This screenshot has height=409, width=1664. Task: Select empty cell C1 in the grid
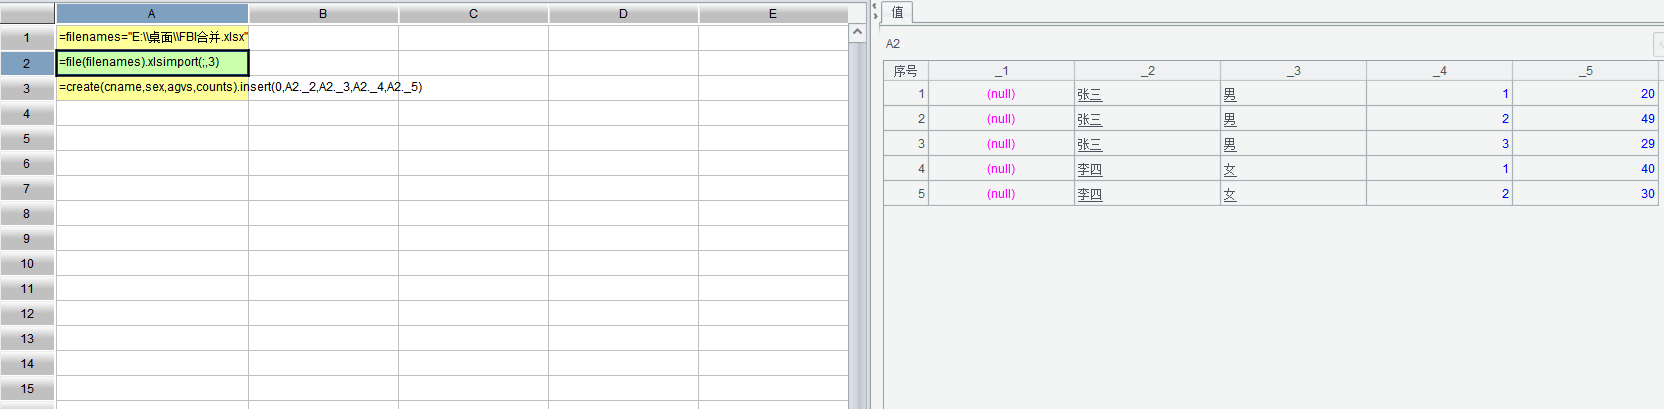pos(473,38)
